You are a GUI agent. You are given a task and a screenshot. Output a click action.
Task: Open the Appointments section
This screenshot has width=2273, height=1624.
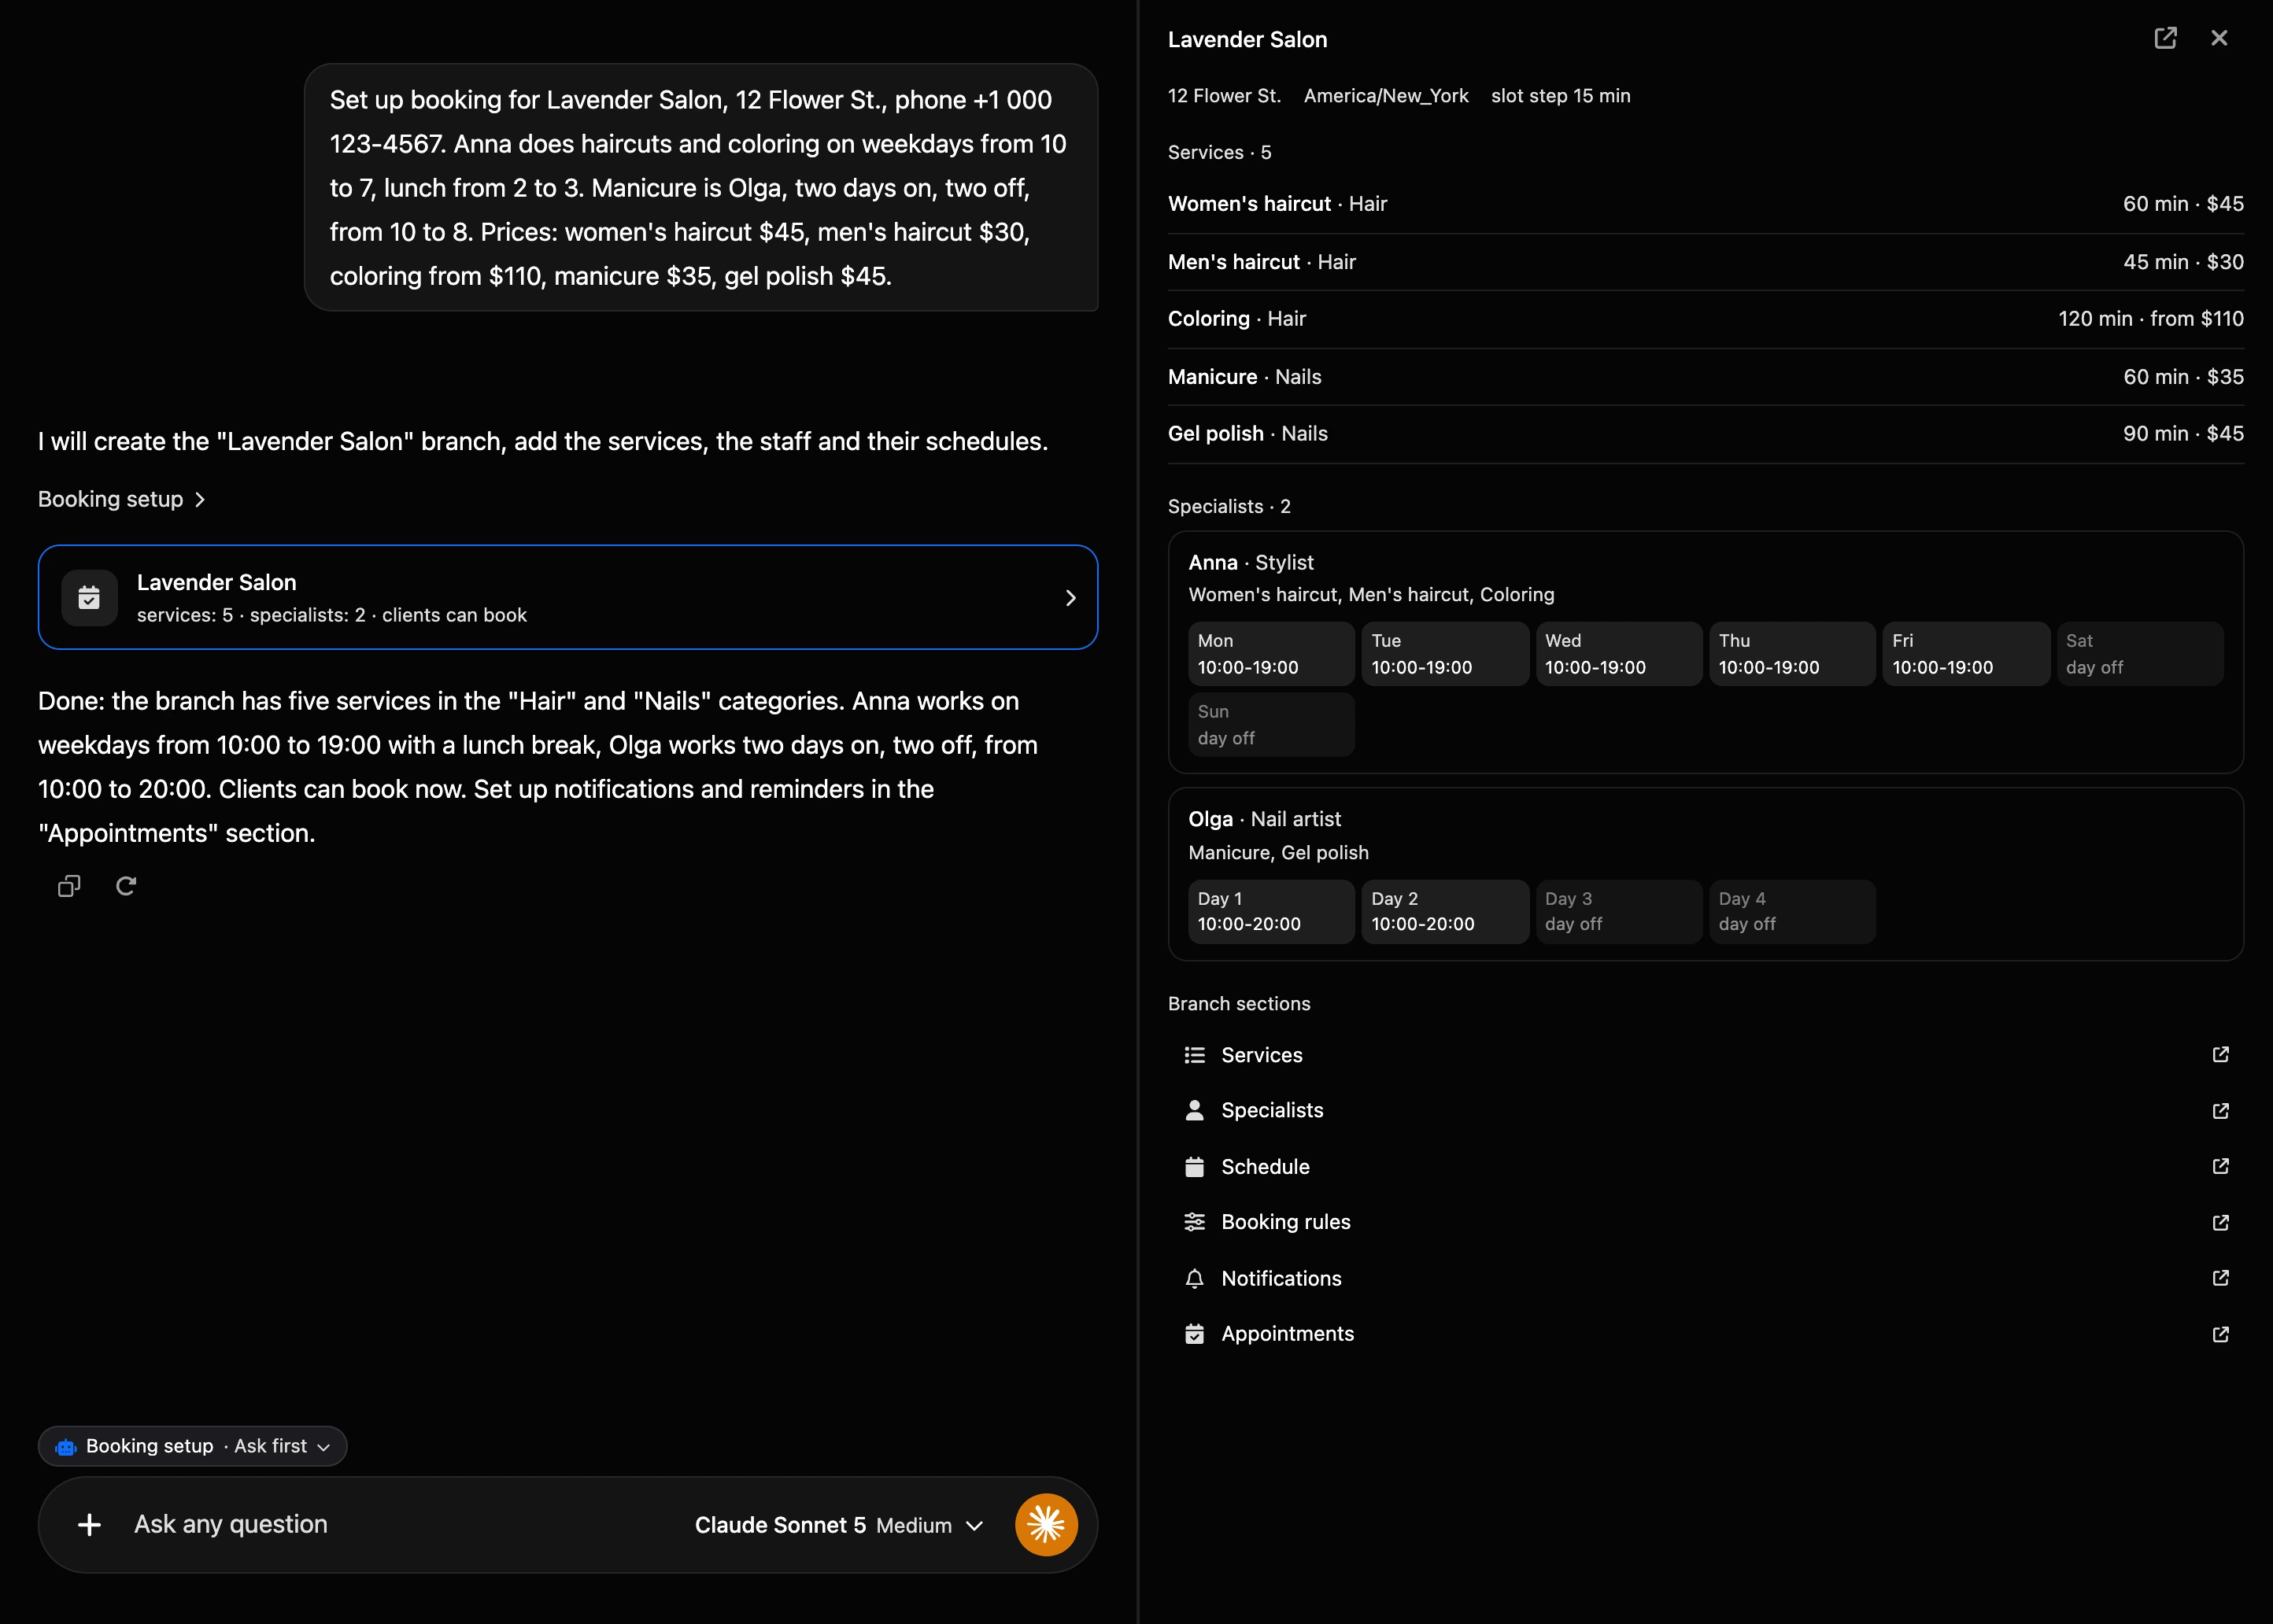click(1705, 1334)
